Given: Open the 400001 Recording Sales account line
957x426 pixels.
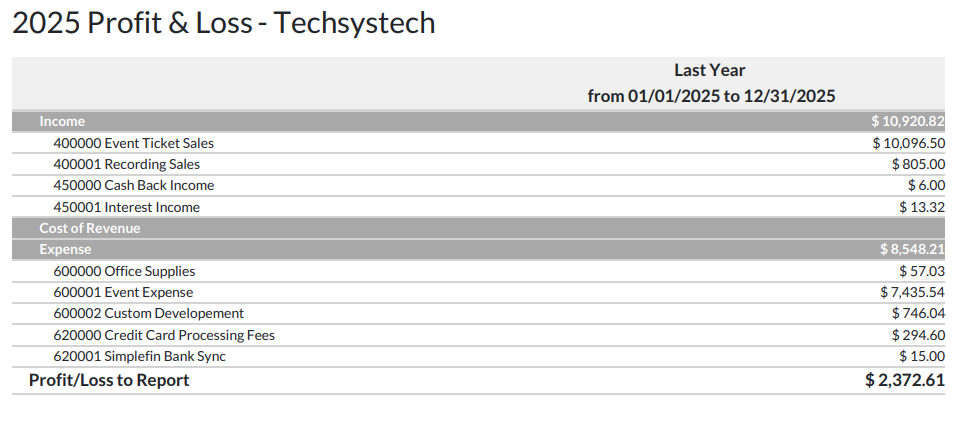Looking at the screenshot, I should 126,164.
